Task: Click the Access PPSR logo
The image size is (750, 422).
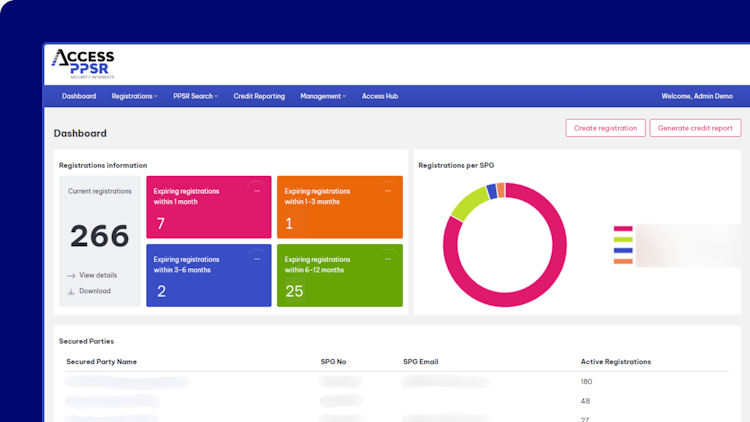Action: pyautogui.click(x=83, y=64)
